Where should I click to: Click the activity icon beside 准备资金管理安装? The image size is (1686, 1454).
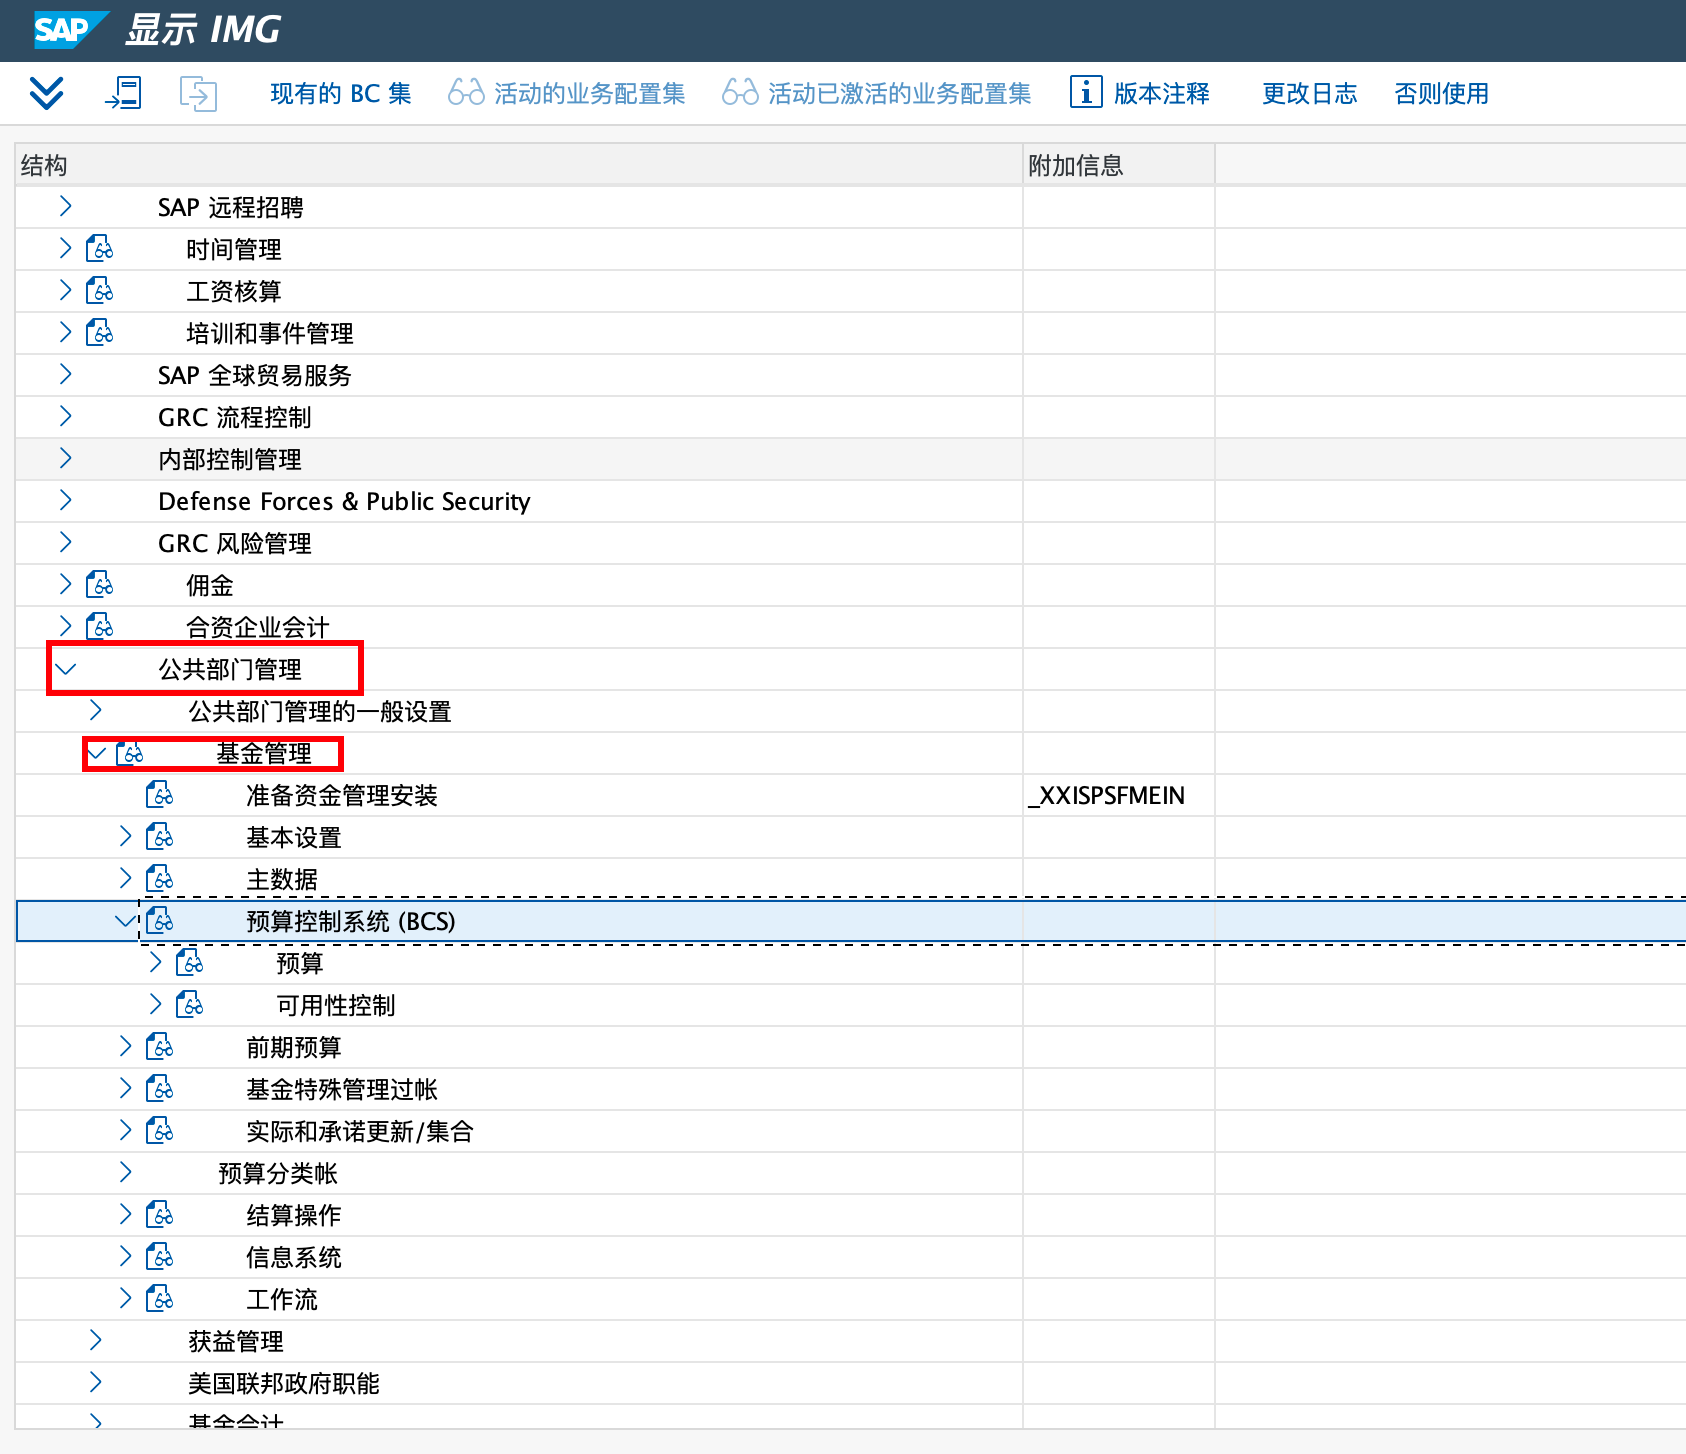pyautogui.click(x=160, y=794)
